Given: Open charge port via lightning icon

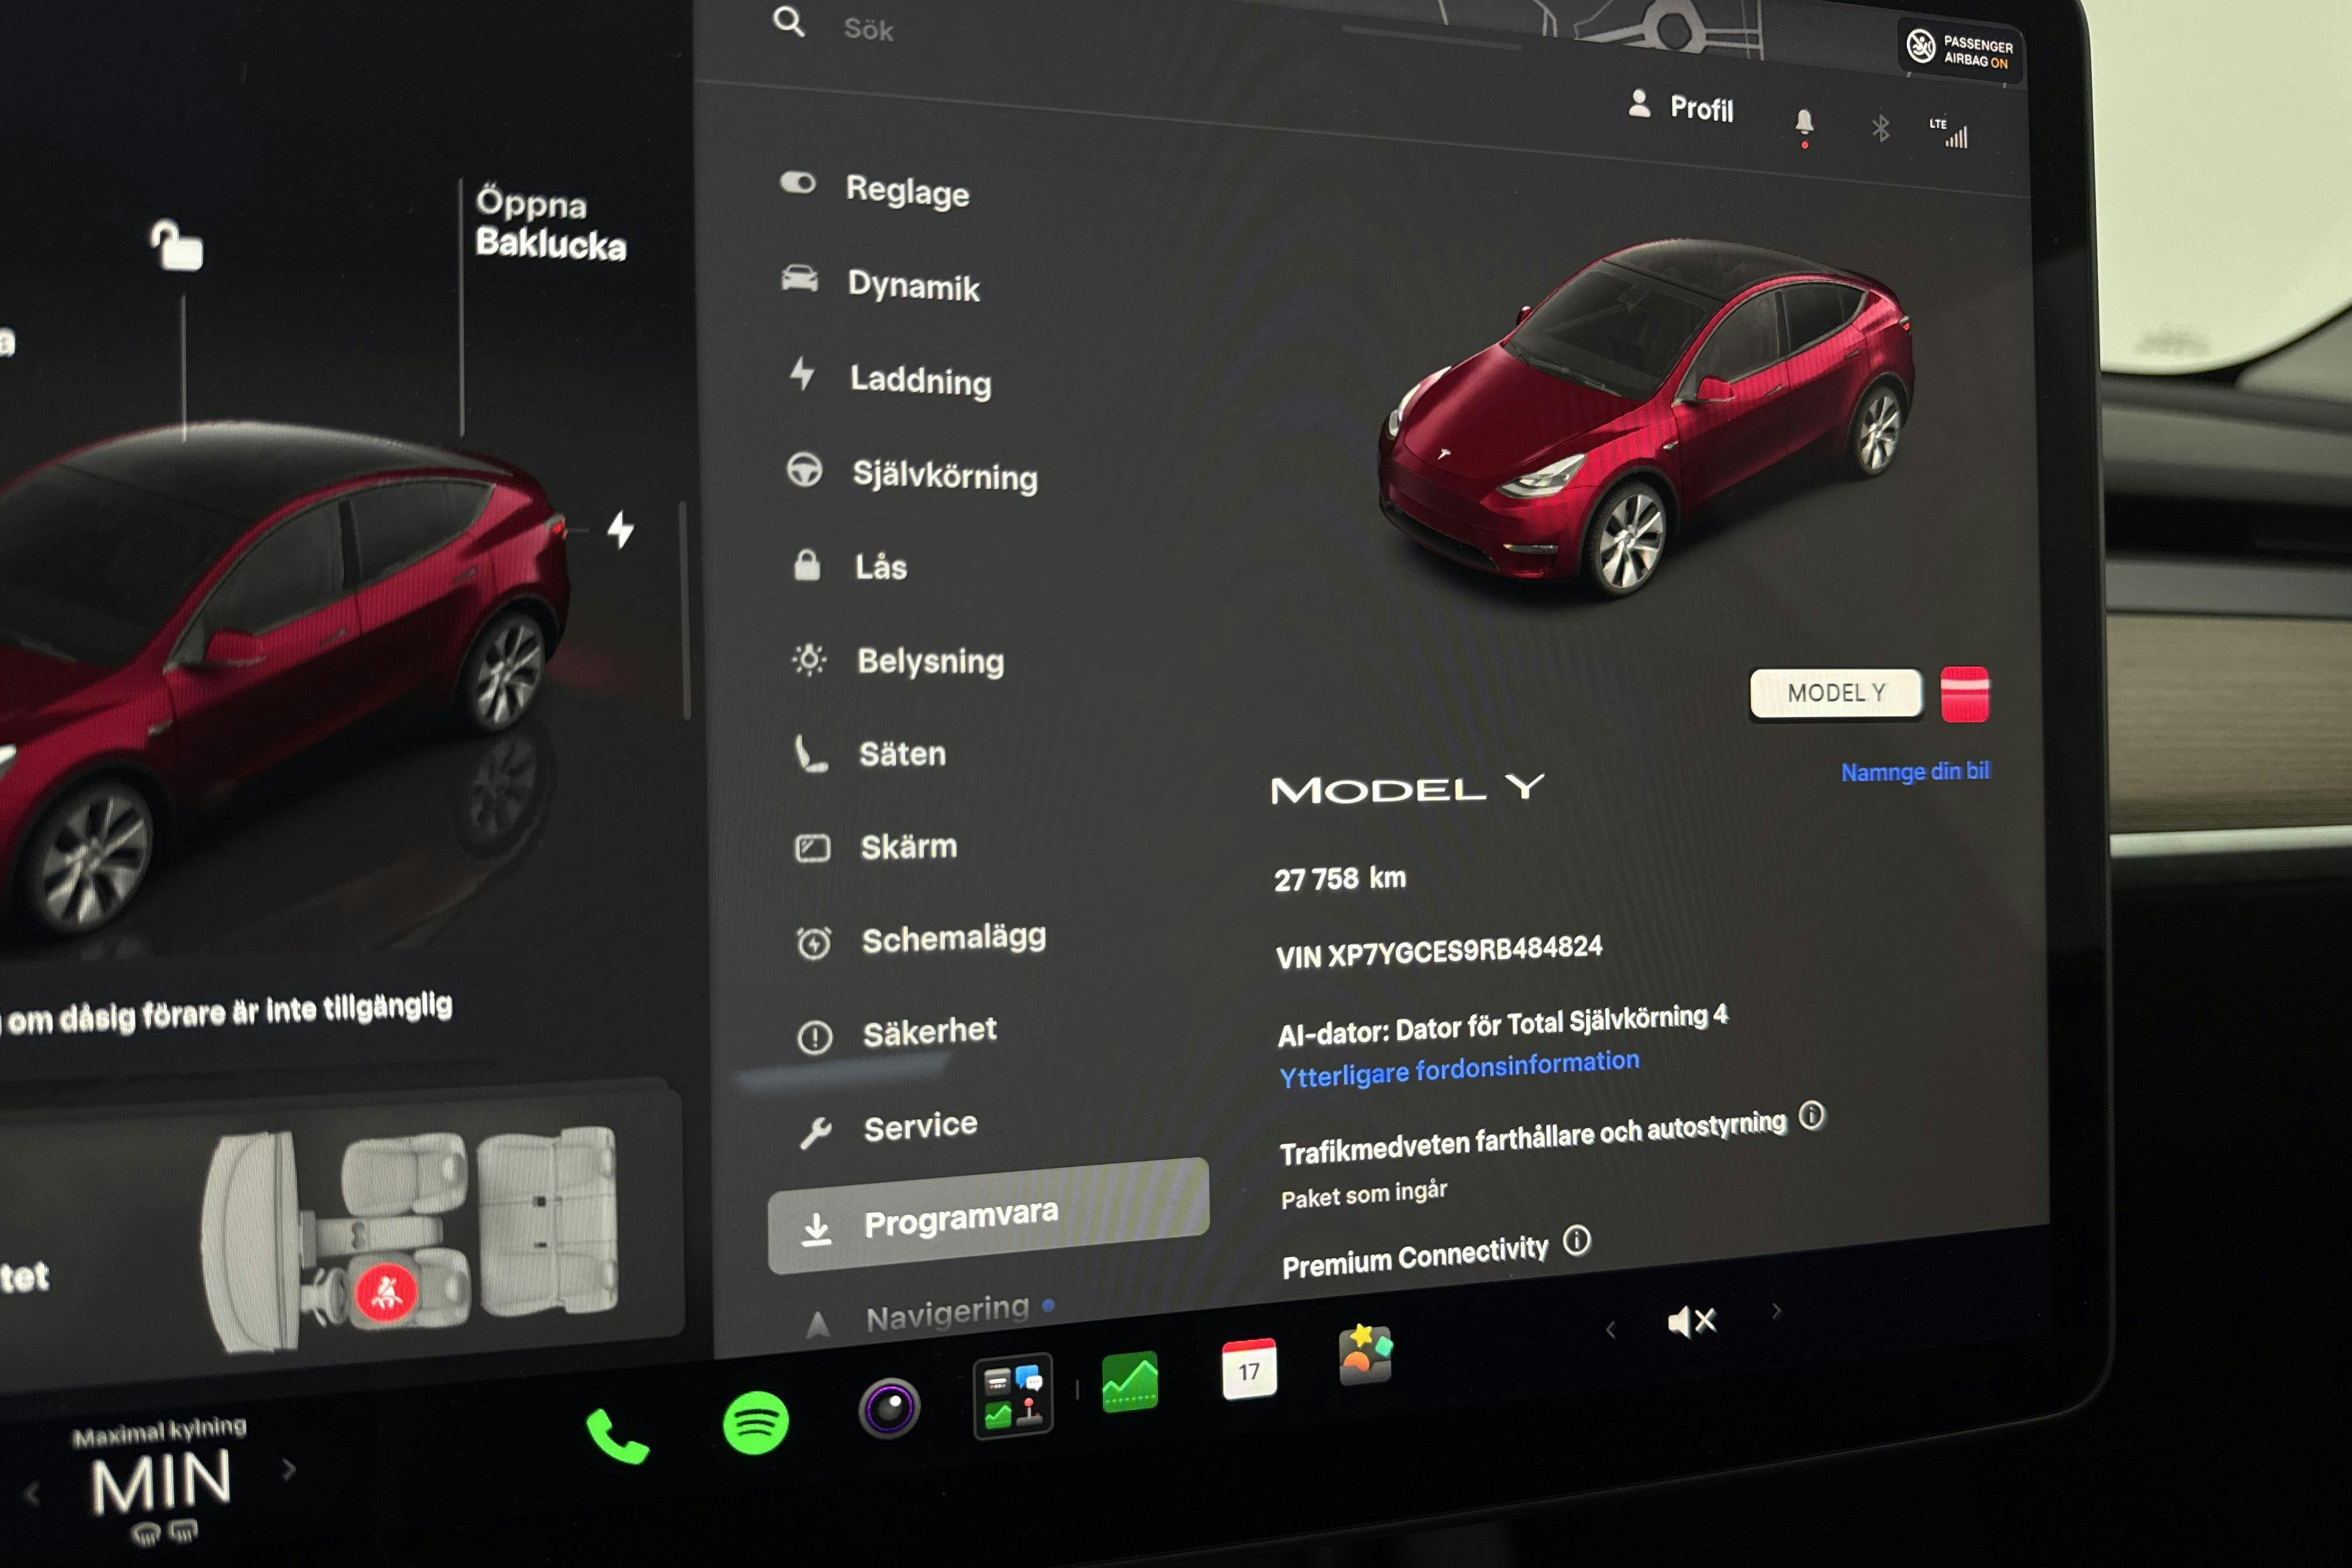Looking at the screenshot, I should pos(621,529).
